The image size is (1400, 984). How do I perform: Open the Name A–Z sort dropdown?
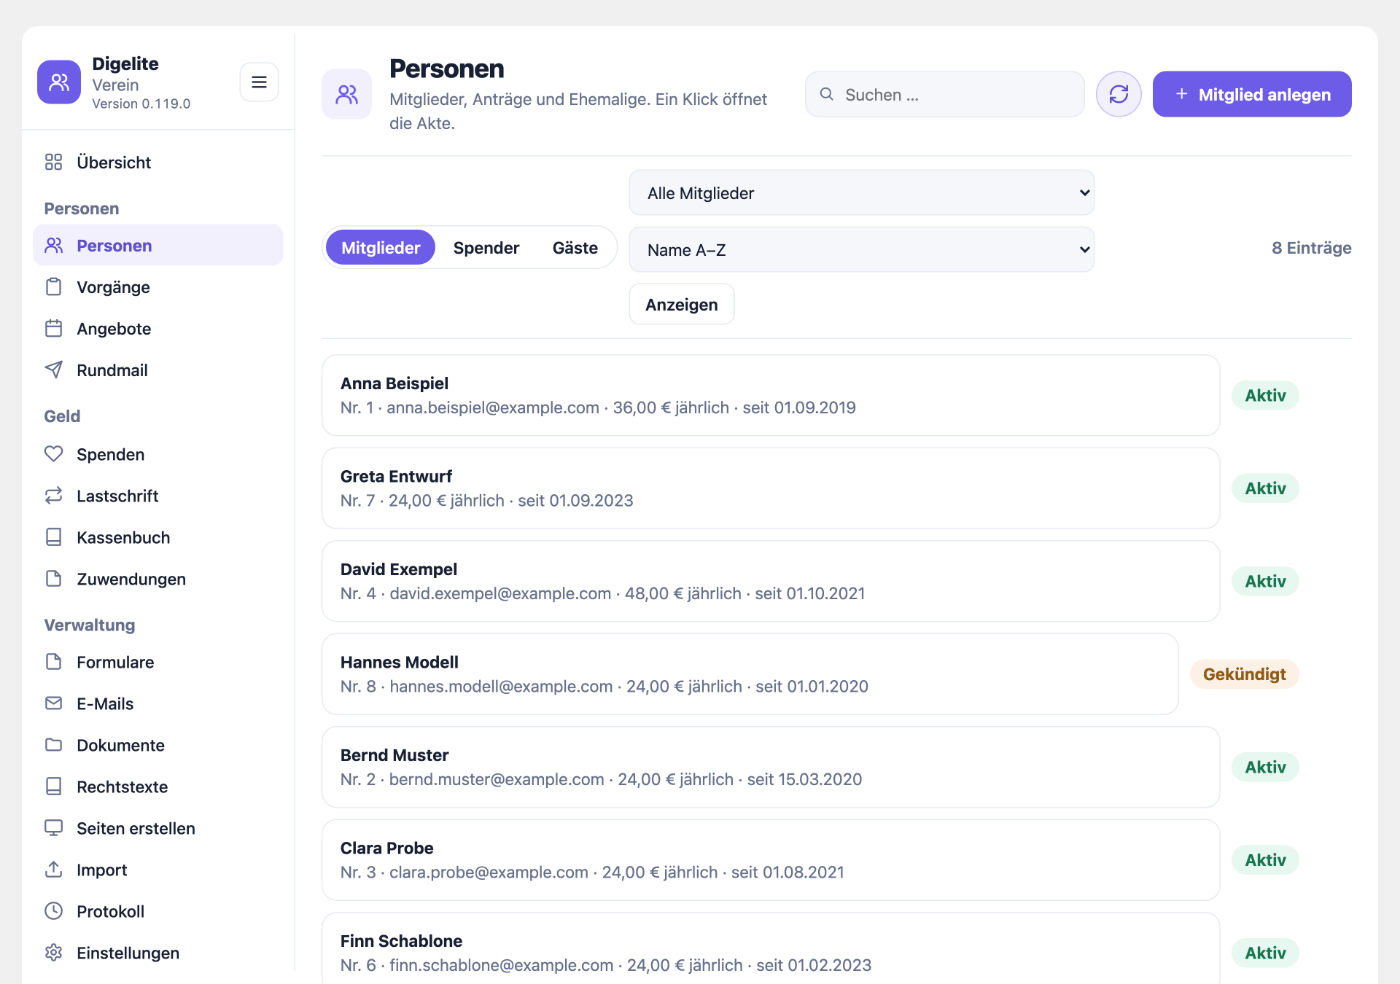tap(862, 250)
